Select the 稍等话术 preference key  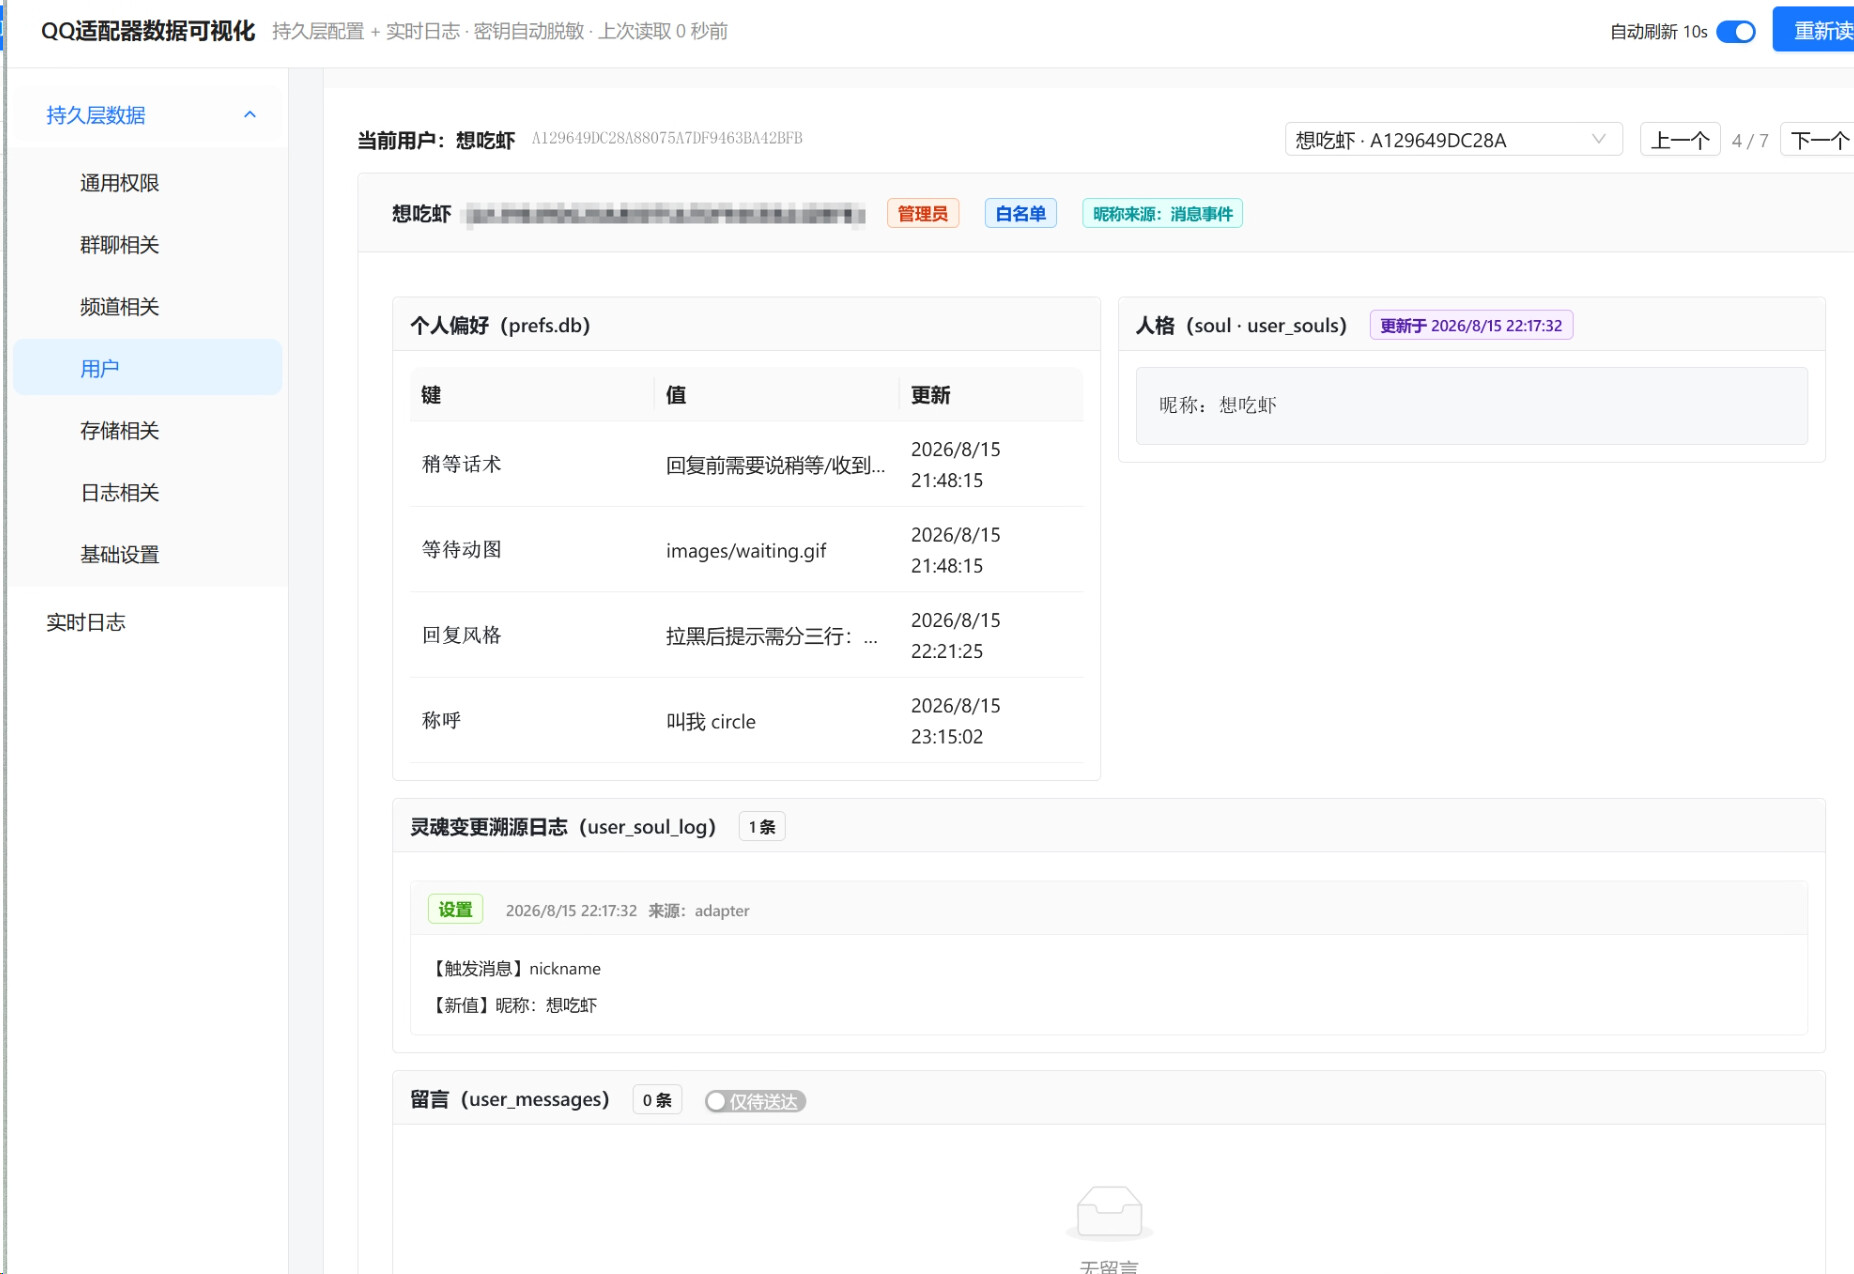[461, 464]
